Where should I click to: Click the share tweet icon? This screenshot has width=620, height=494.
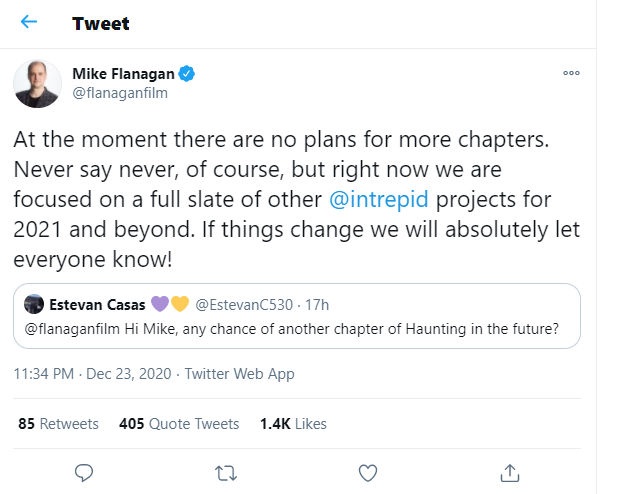(508, 472)
